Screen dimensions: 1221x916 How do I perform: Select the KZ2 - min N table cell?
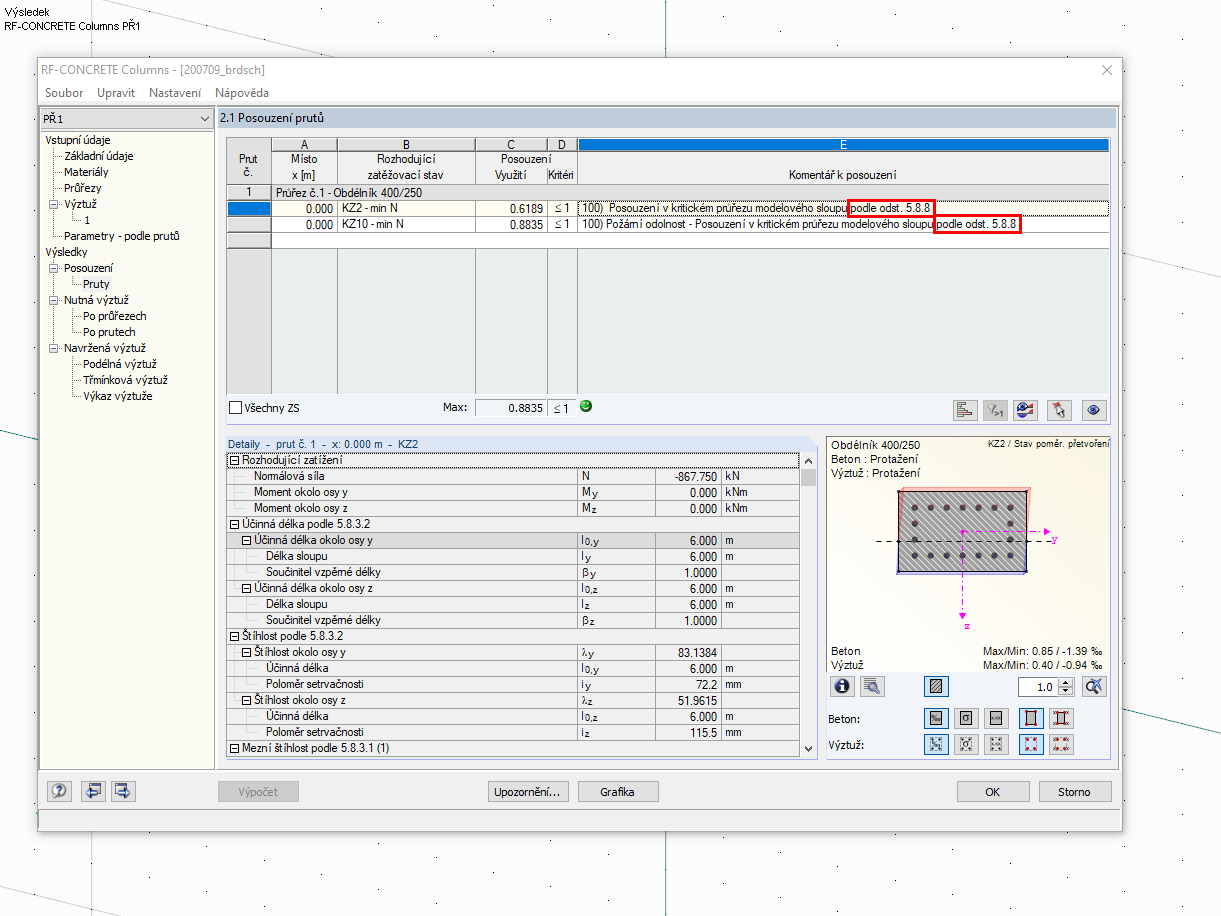pyautogui.click(x=406, y=209)
